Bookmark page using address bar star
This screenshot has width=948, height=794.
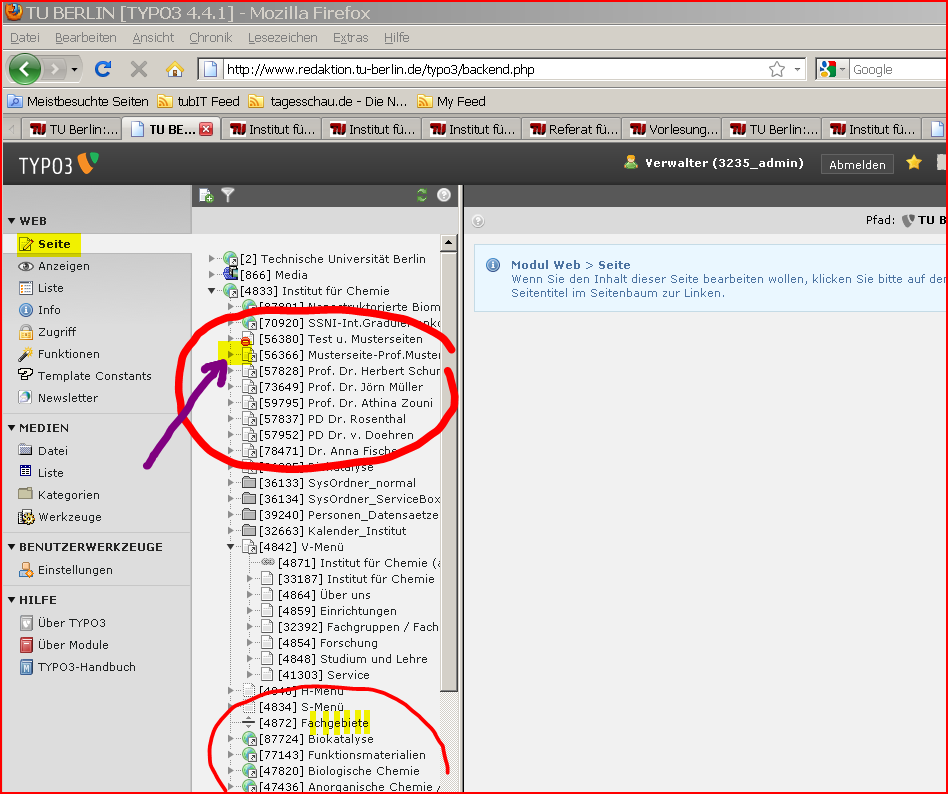pyautogui.click(x=776, y=69)
